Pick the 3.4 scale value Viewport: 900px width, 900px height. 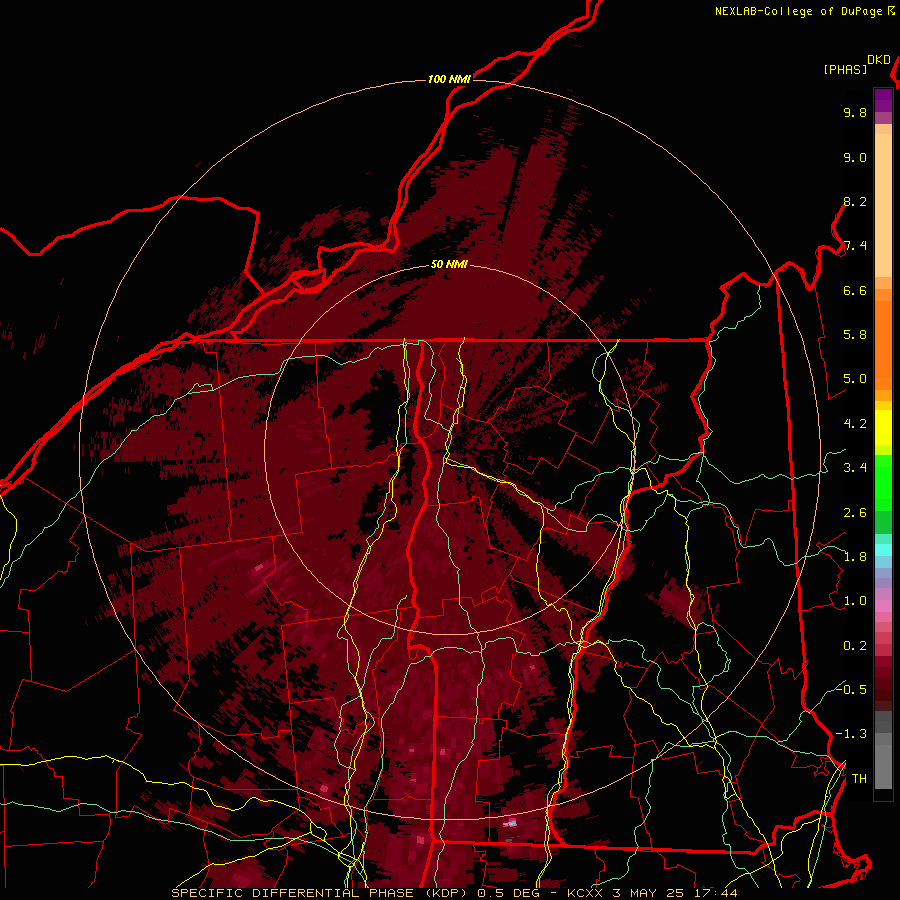point(855,468)
